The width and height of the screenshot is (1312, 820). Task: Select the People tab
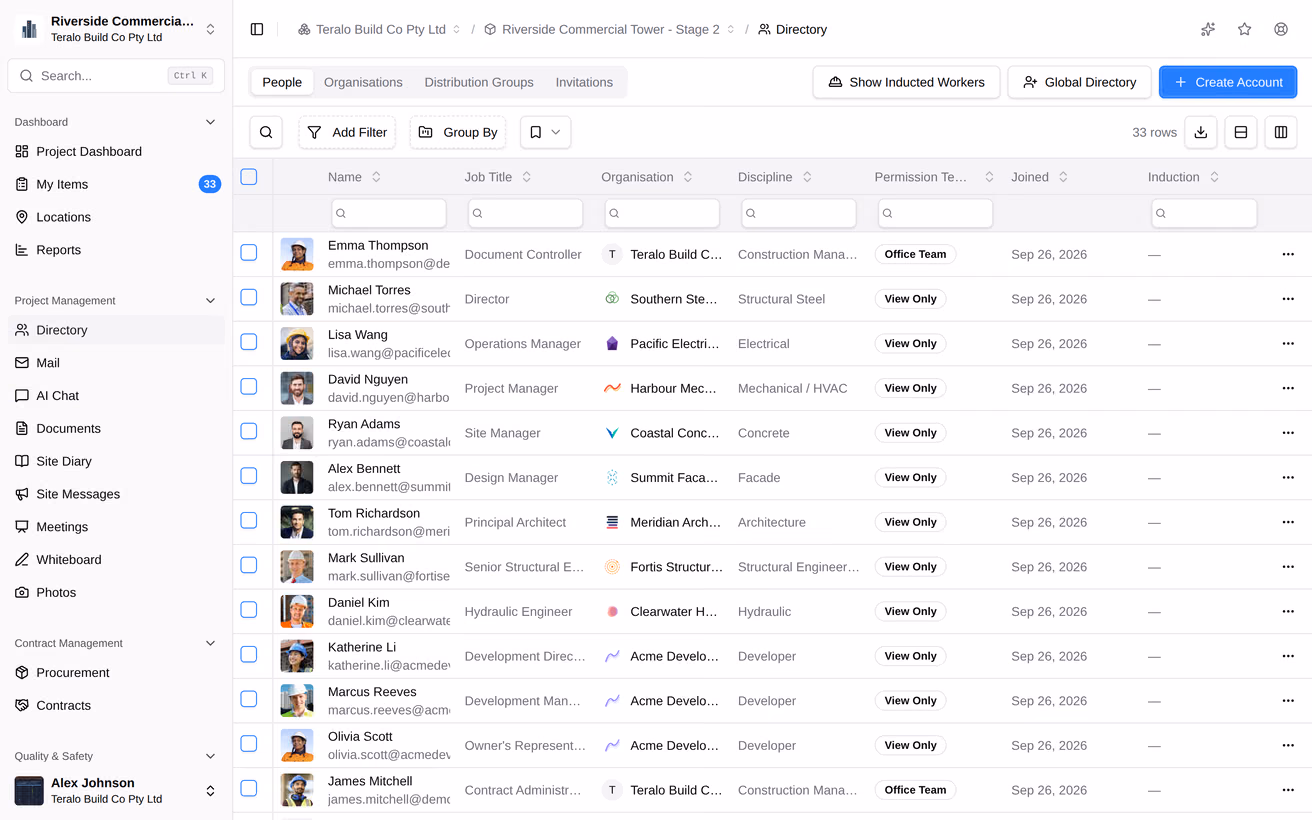click(x=282, y=82)
